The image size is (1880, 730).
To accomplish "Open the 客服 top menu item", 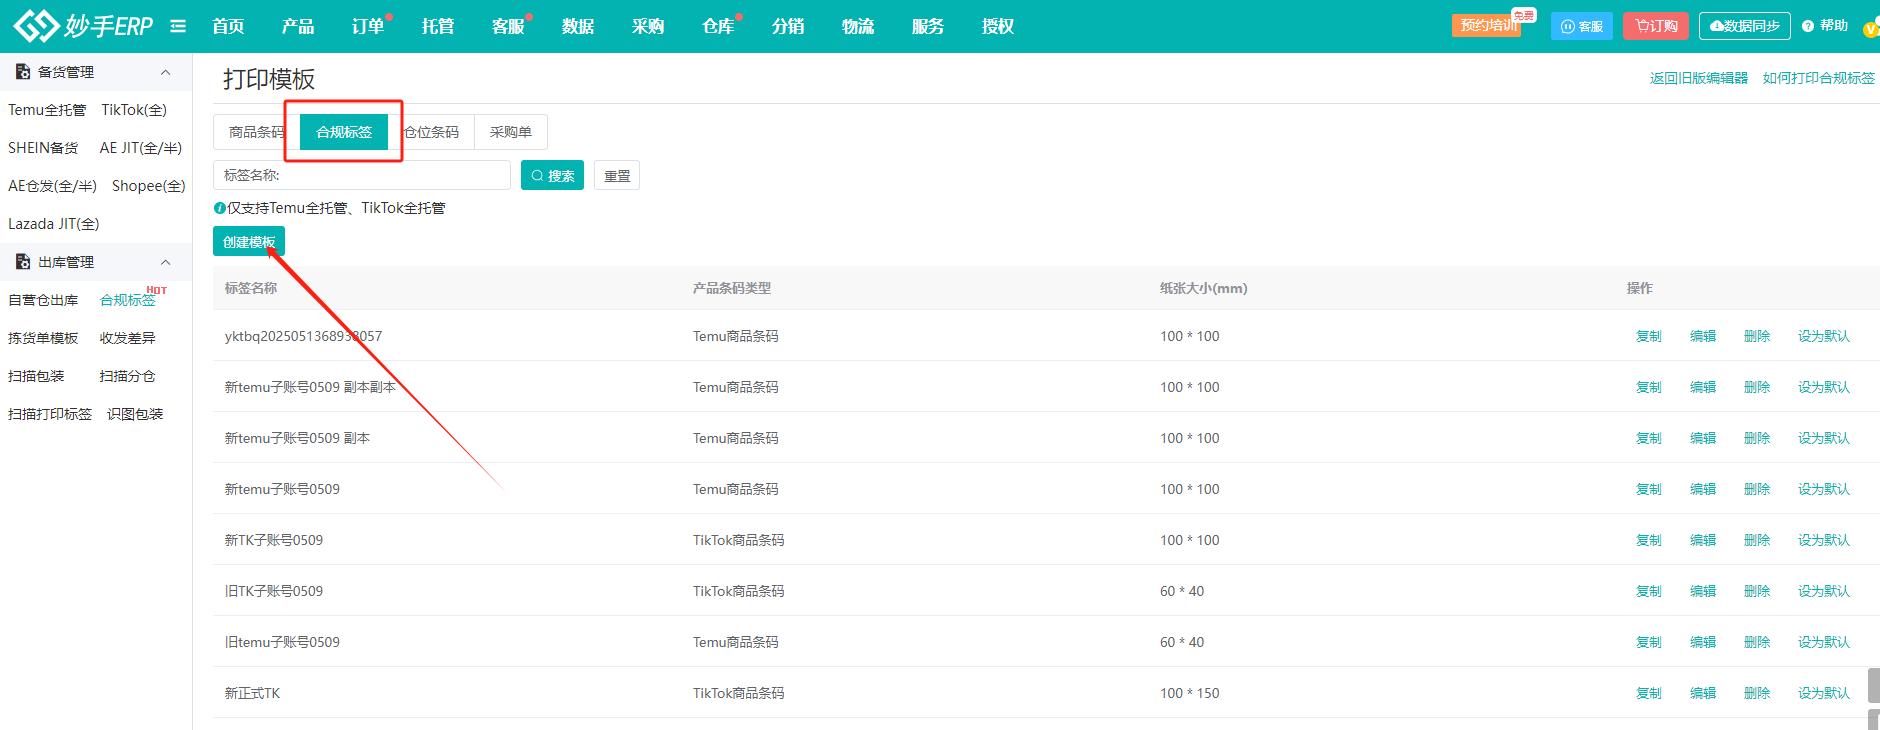I will [x=508, y=26].
